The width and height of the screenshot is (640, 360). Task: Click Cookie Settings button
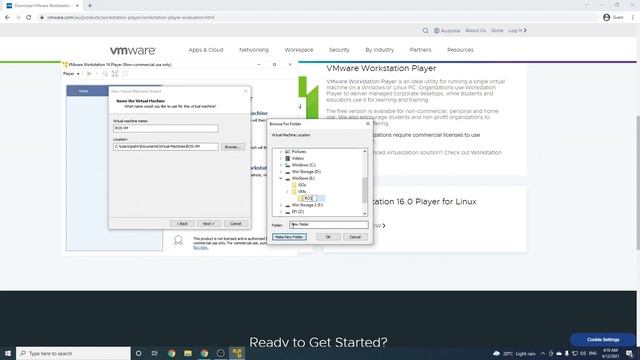pos(603,340)
